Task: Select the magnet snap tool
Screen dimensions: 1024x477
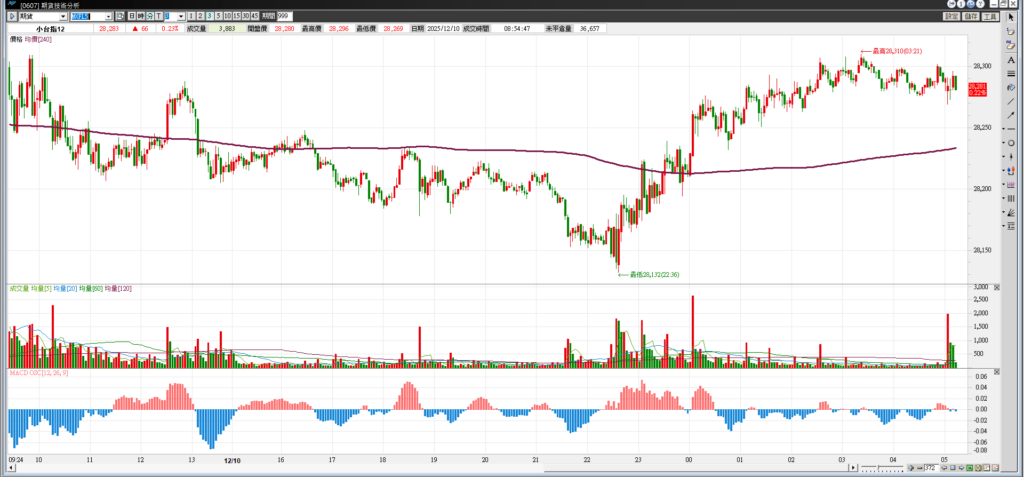Action: (1011, 87)
